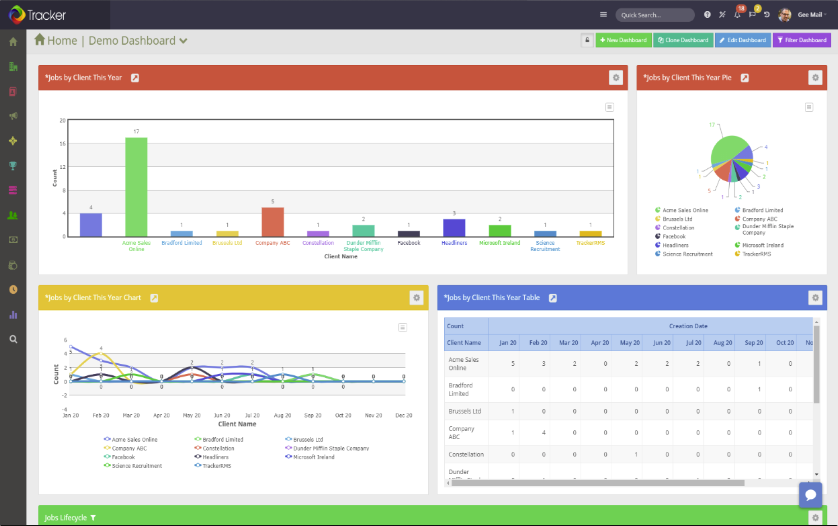Open the flag icon with 2 badge
Image resolution: width=838 pixels, height=526 pixels.
pos(753,14)
